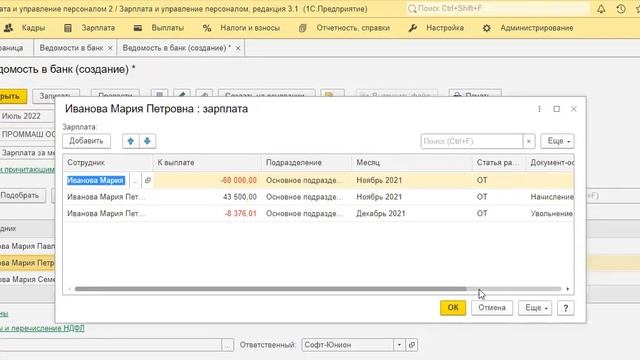Open Отчетность, справки section
Viewport: 640px width, 360px height.
pos(344,28)
